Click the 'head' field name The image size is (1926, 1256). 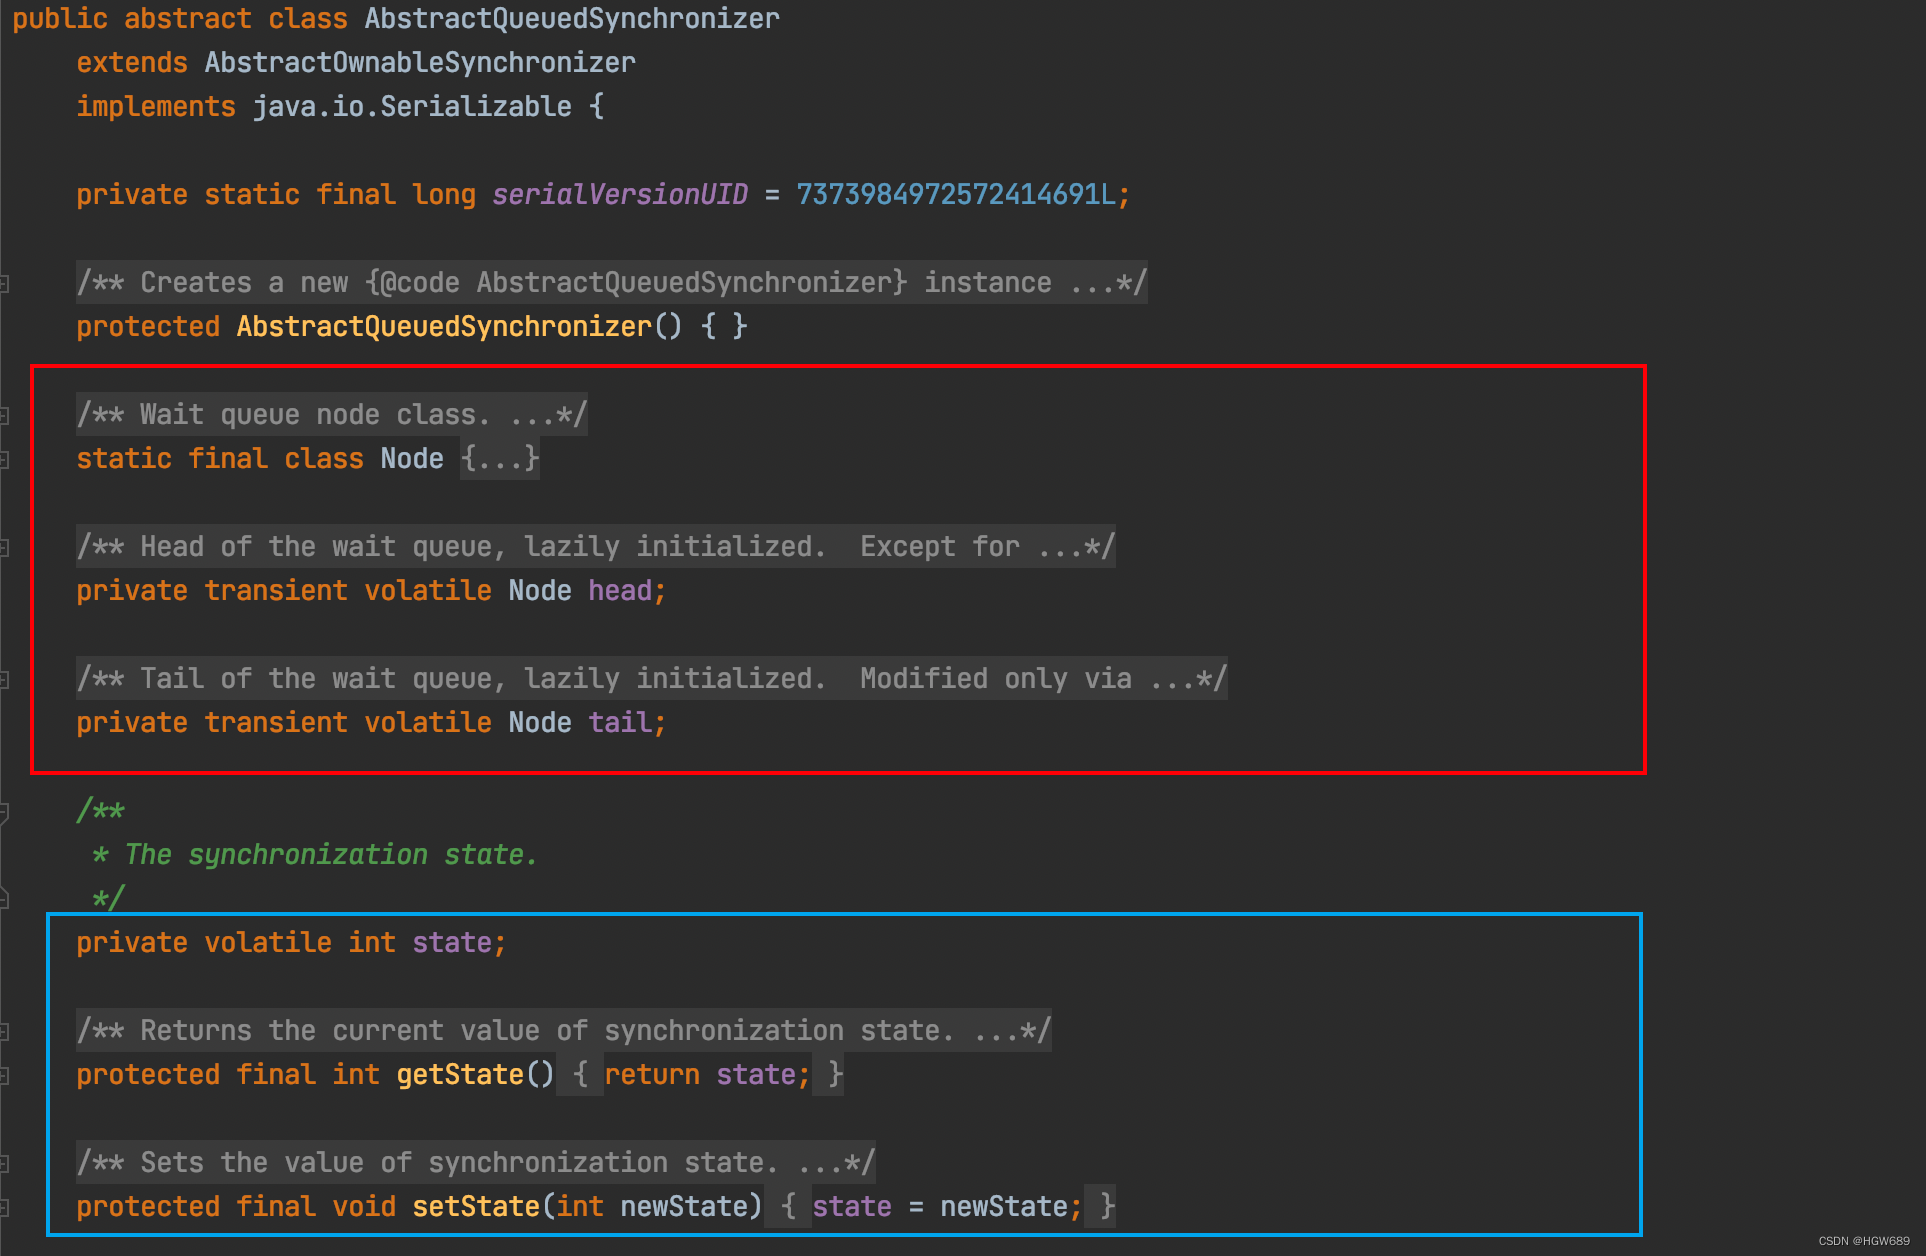tap(620, 591)
